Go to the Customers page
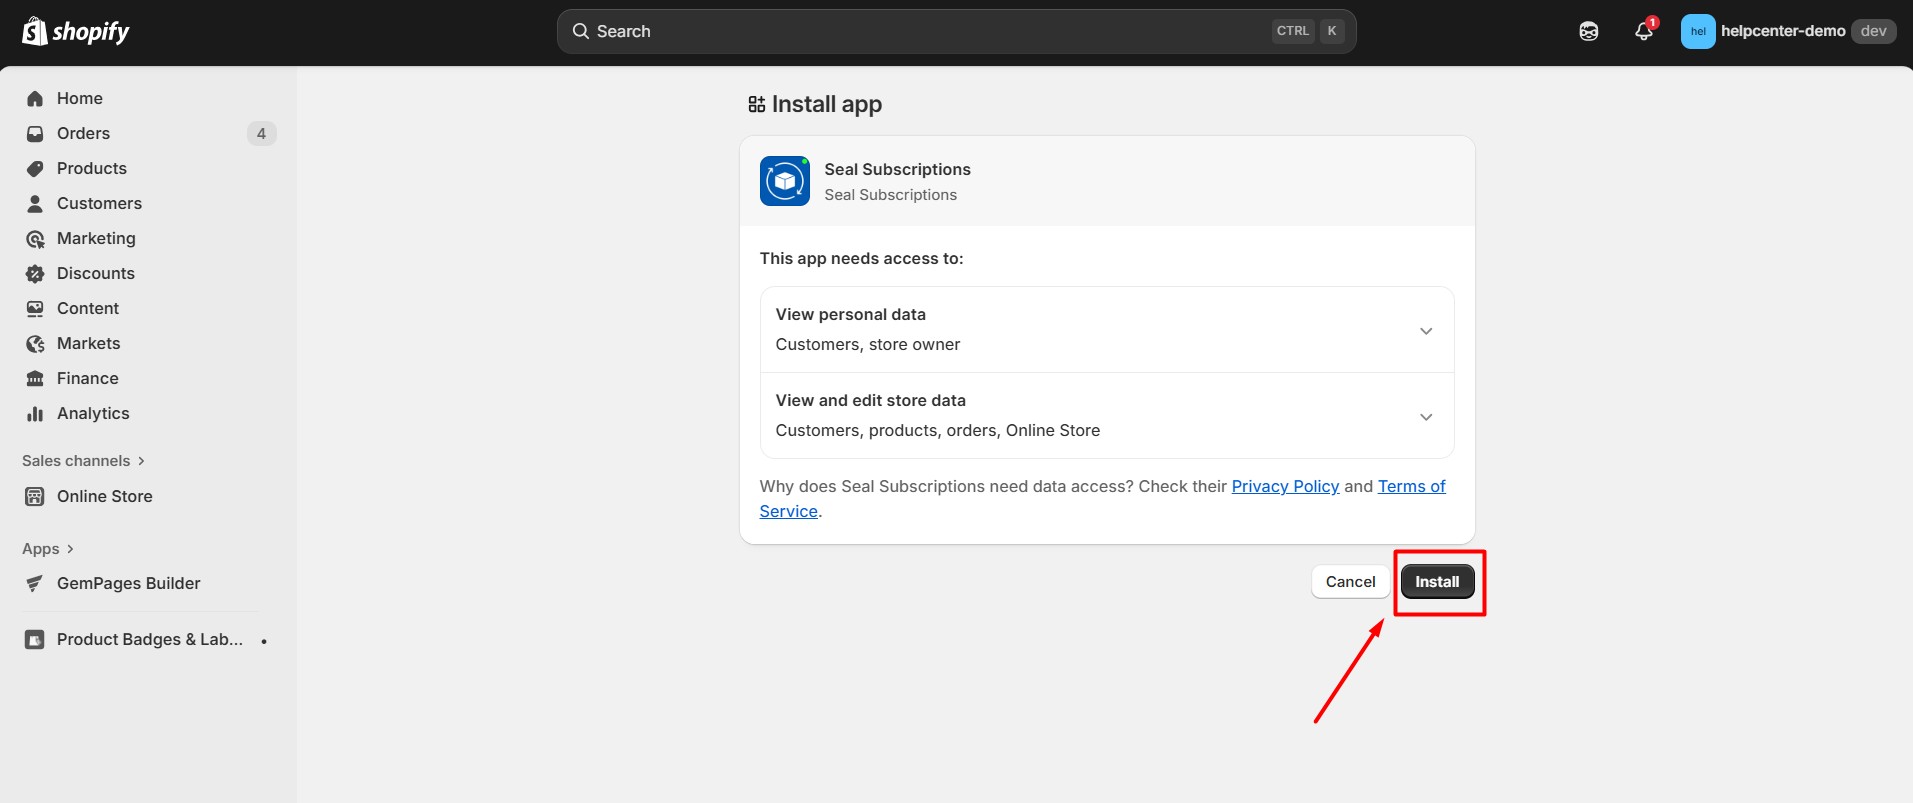The height and width of the screenshot is (803, 1913). [x=99, y=203]
